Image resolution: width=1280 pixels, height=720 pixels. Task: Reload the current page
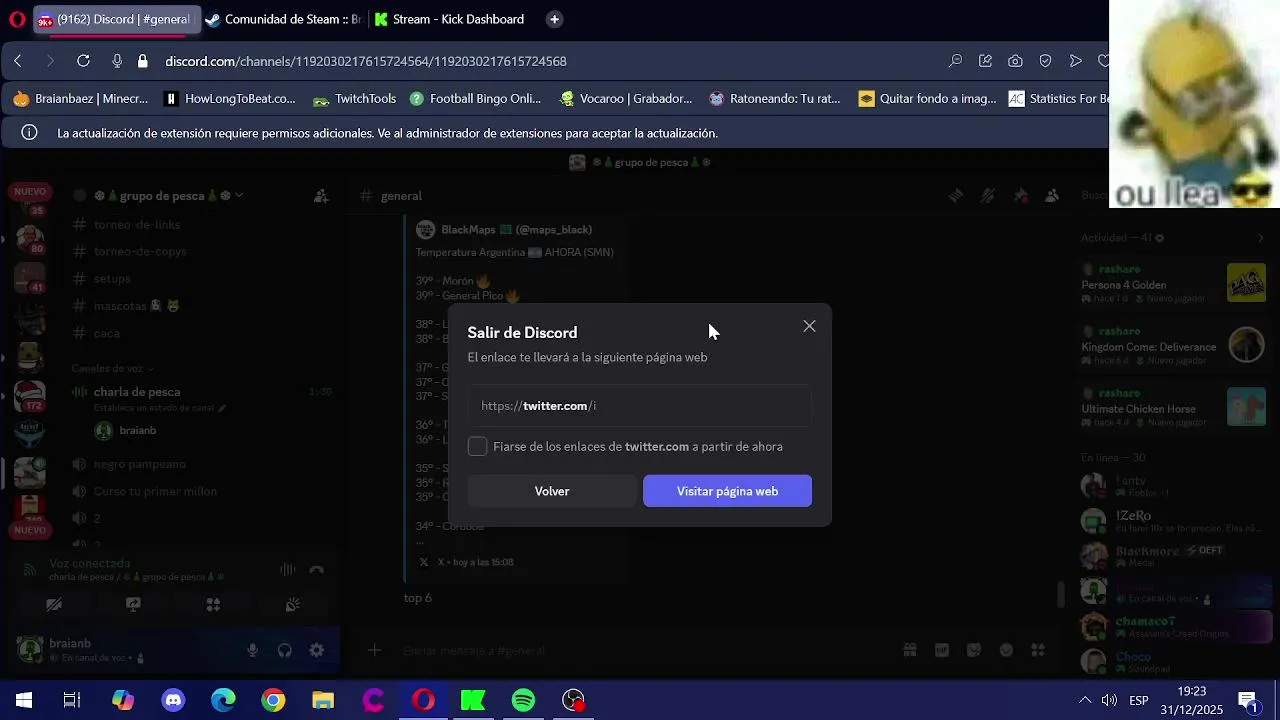click(83, 61)
